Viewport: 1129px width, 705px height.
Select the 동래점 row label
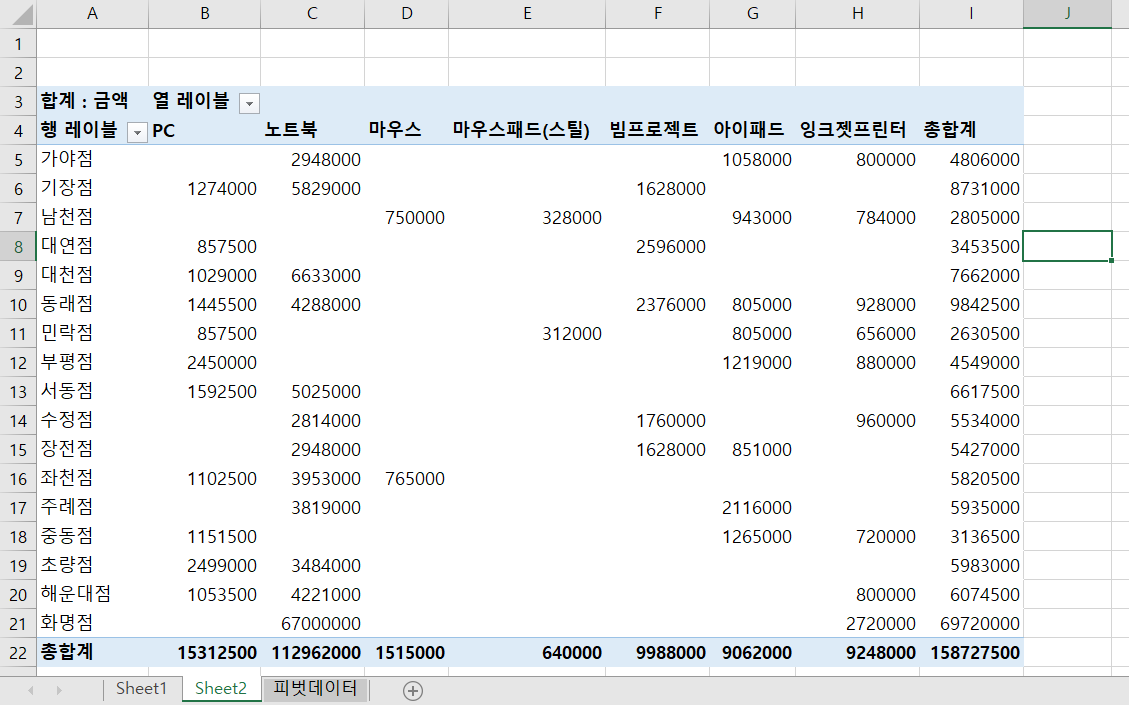(92, 305)
